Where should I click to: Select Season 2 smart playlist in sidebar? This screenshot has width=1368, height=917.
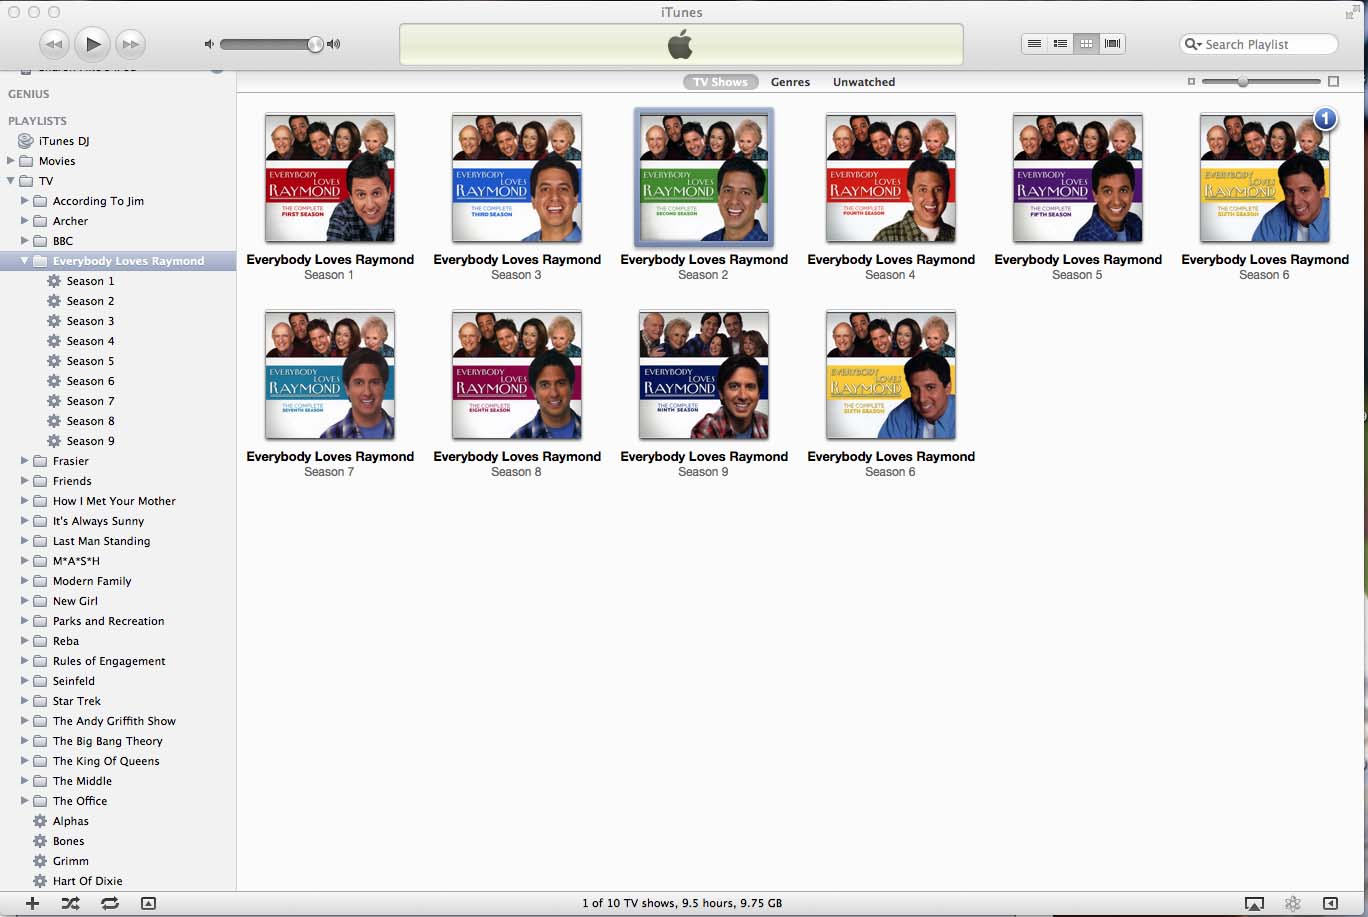pos(90,301)
